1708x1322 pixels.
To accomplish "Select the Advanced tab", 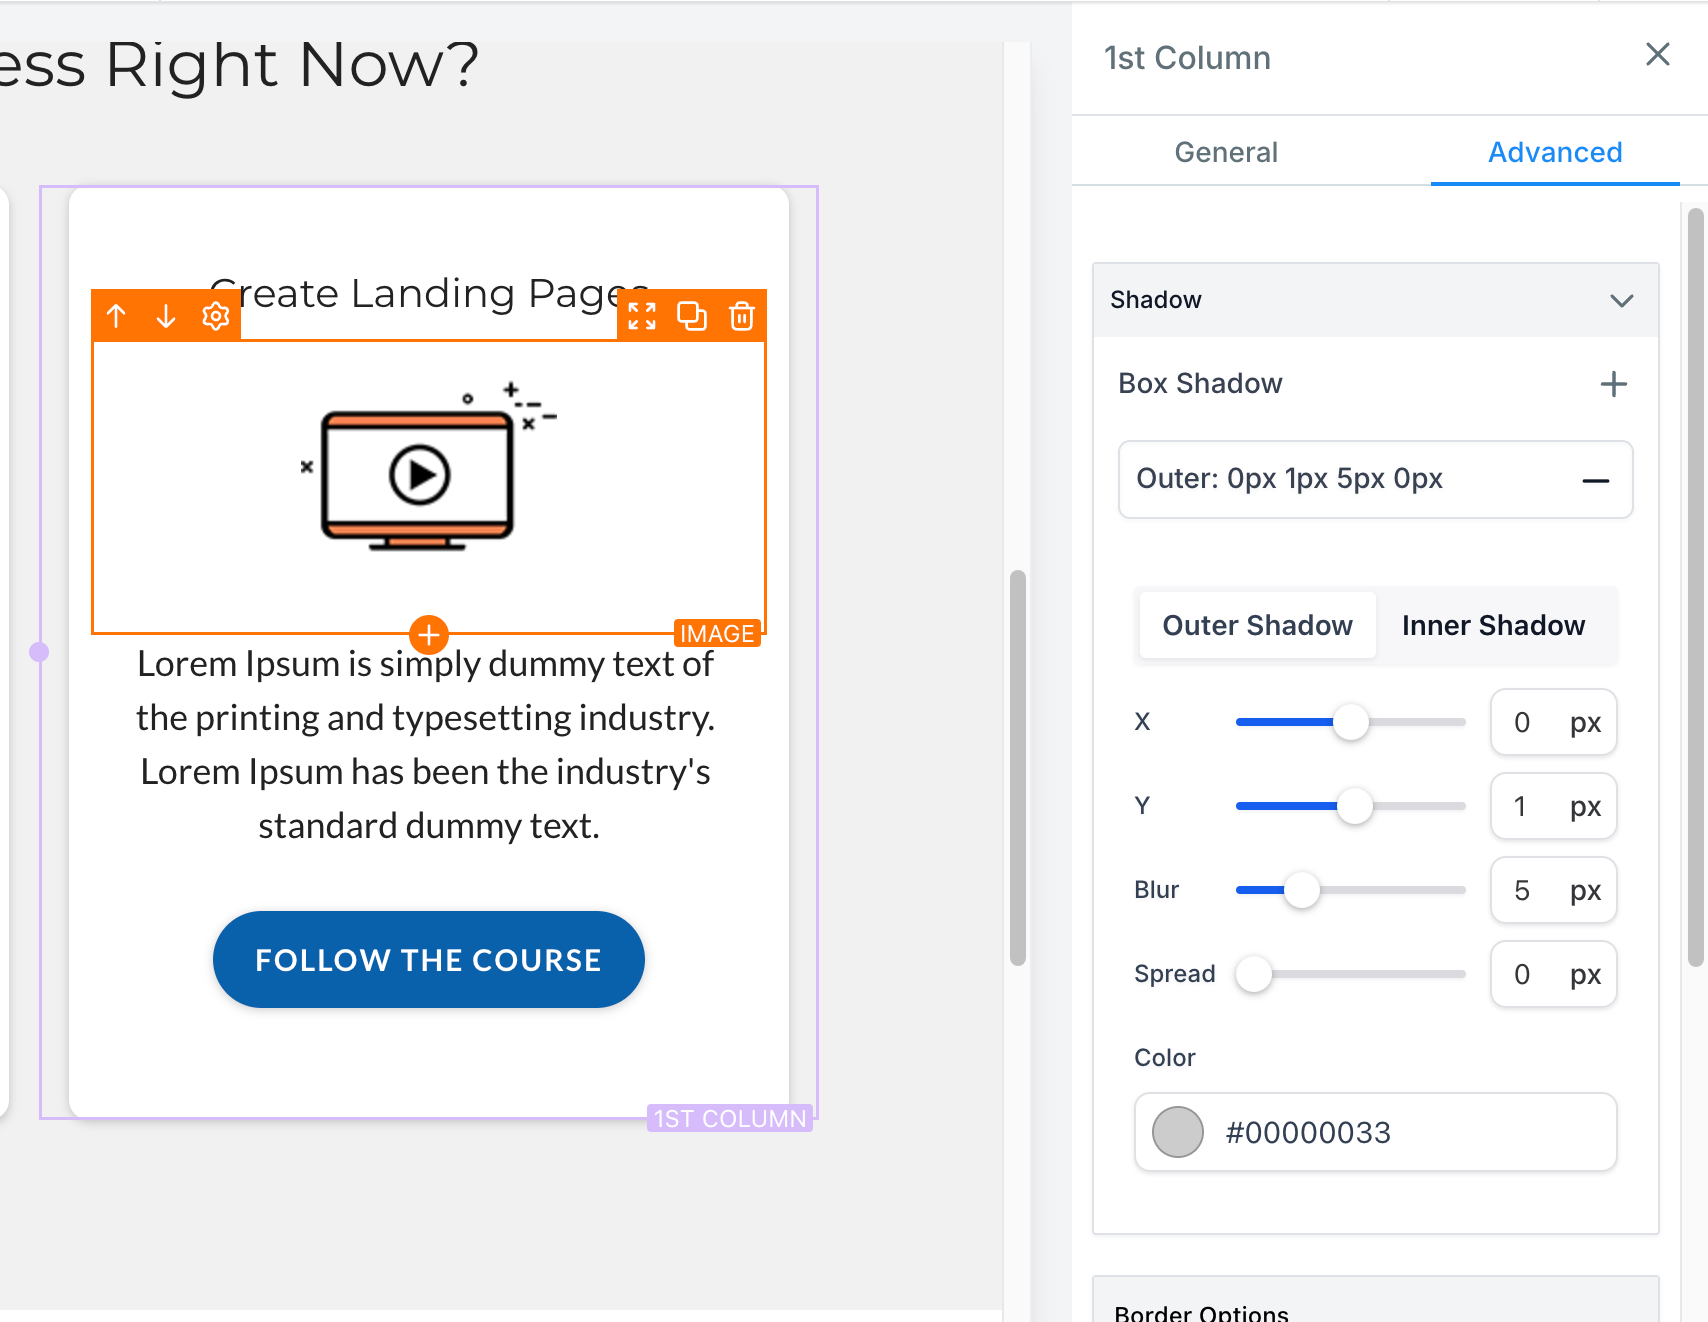I will 1555,152.
